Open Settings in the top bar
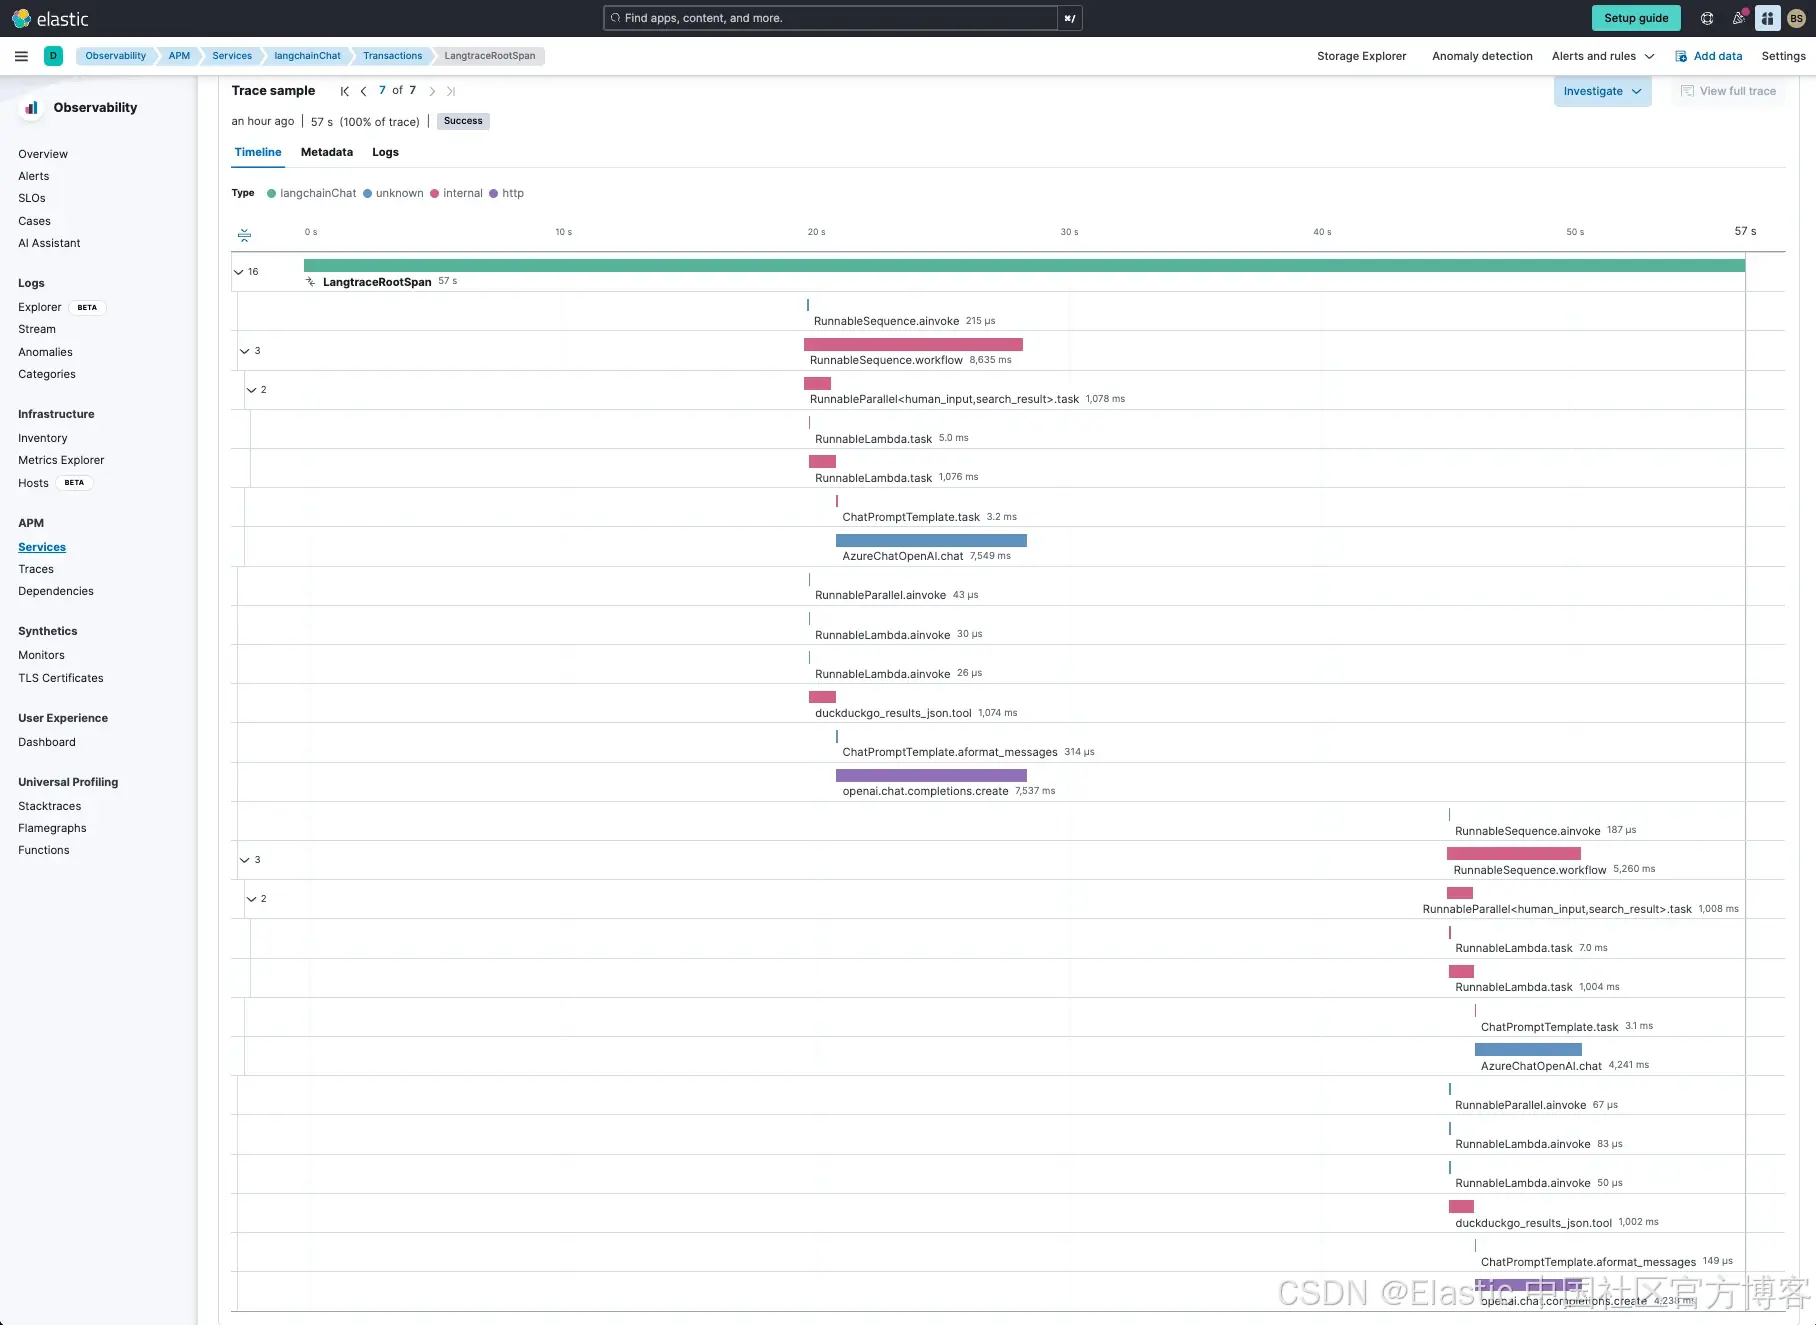The image size is (1816, 1325). point(1783,56)
